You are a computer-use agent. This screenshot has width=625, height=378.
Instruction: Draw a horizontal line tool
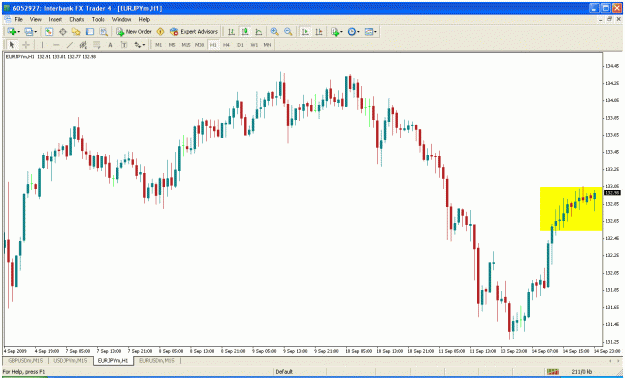pyautogui.click(x=56, y=45)
